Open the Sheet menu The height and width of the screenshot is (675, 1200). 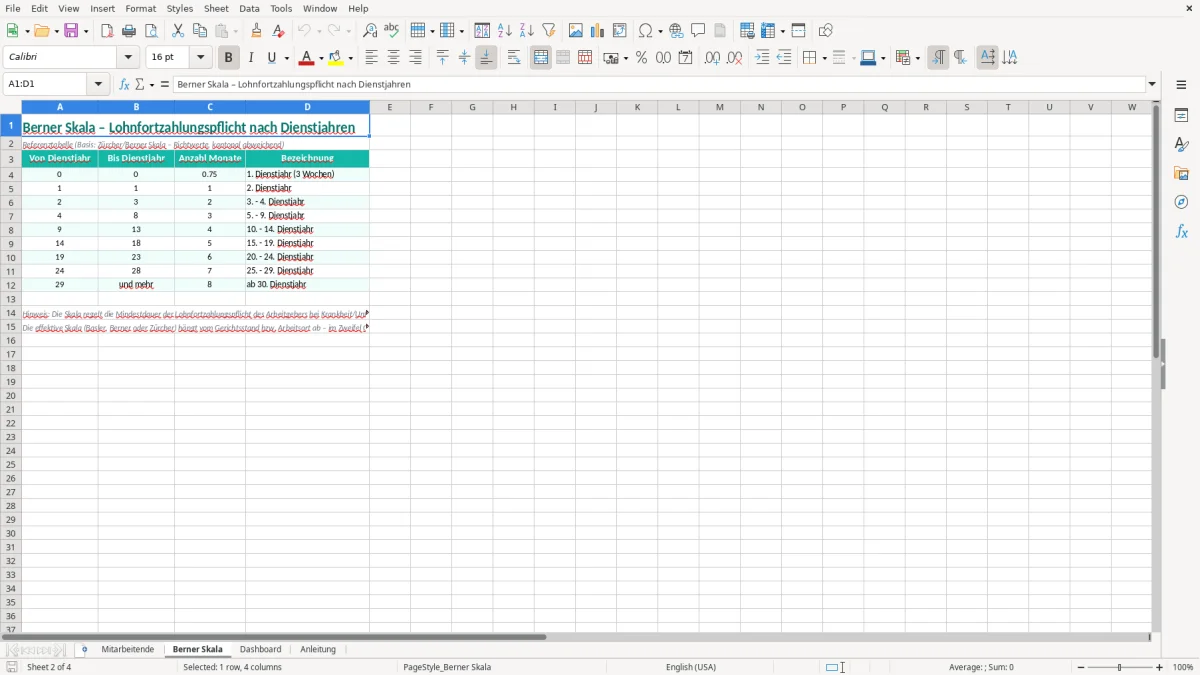216,8
